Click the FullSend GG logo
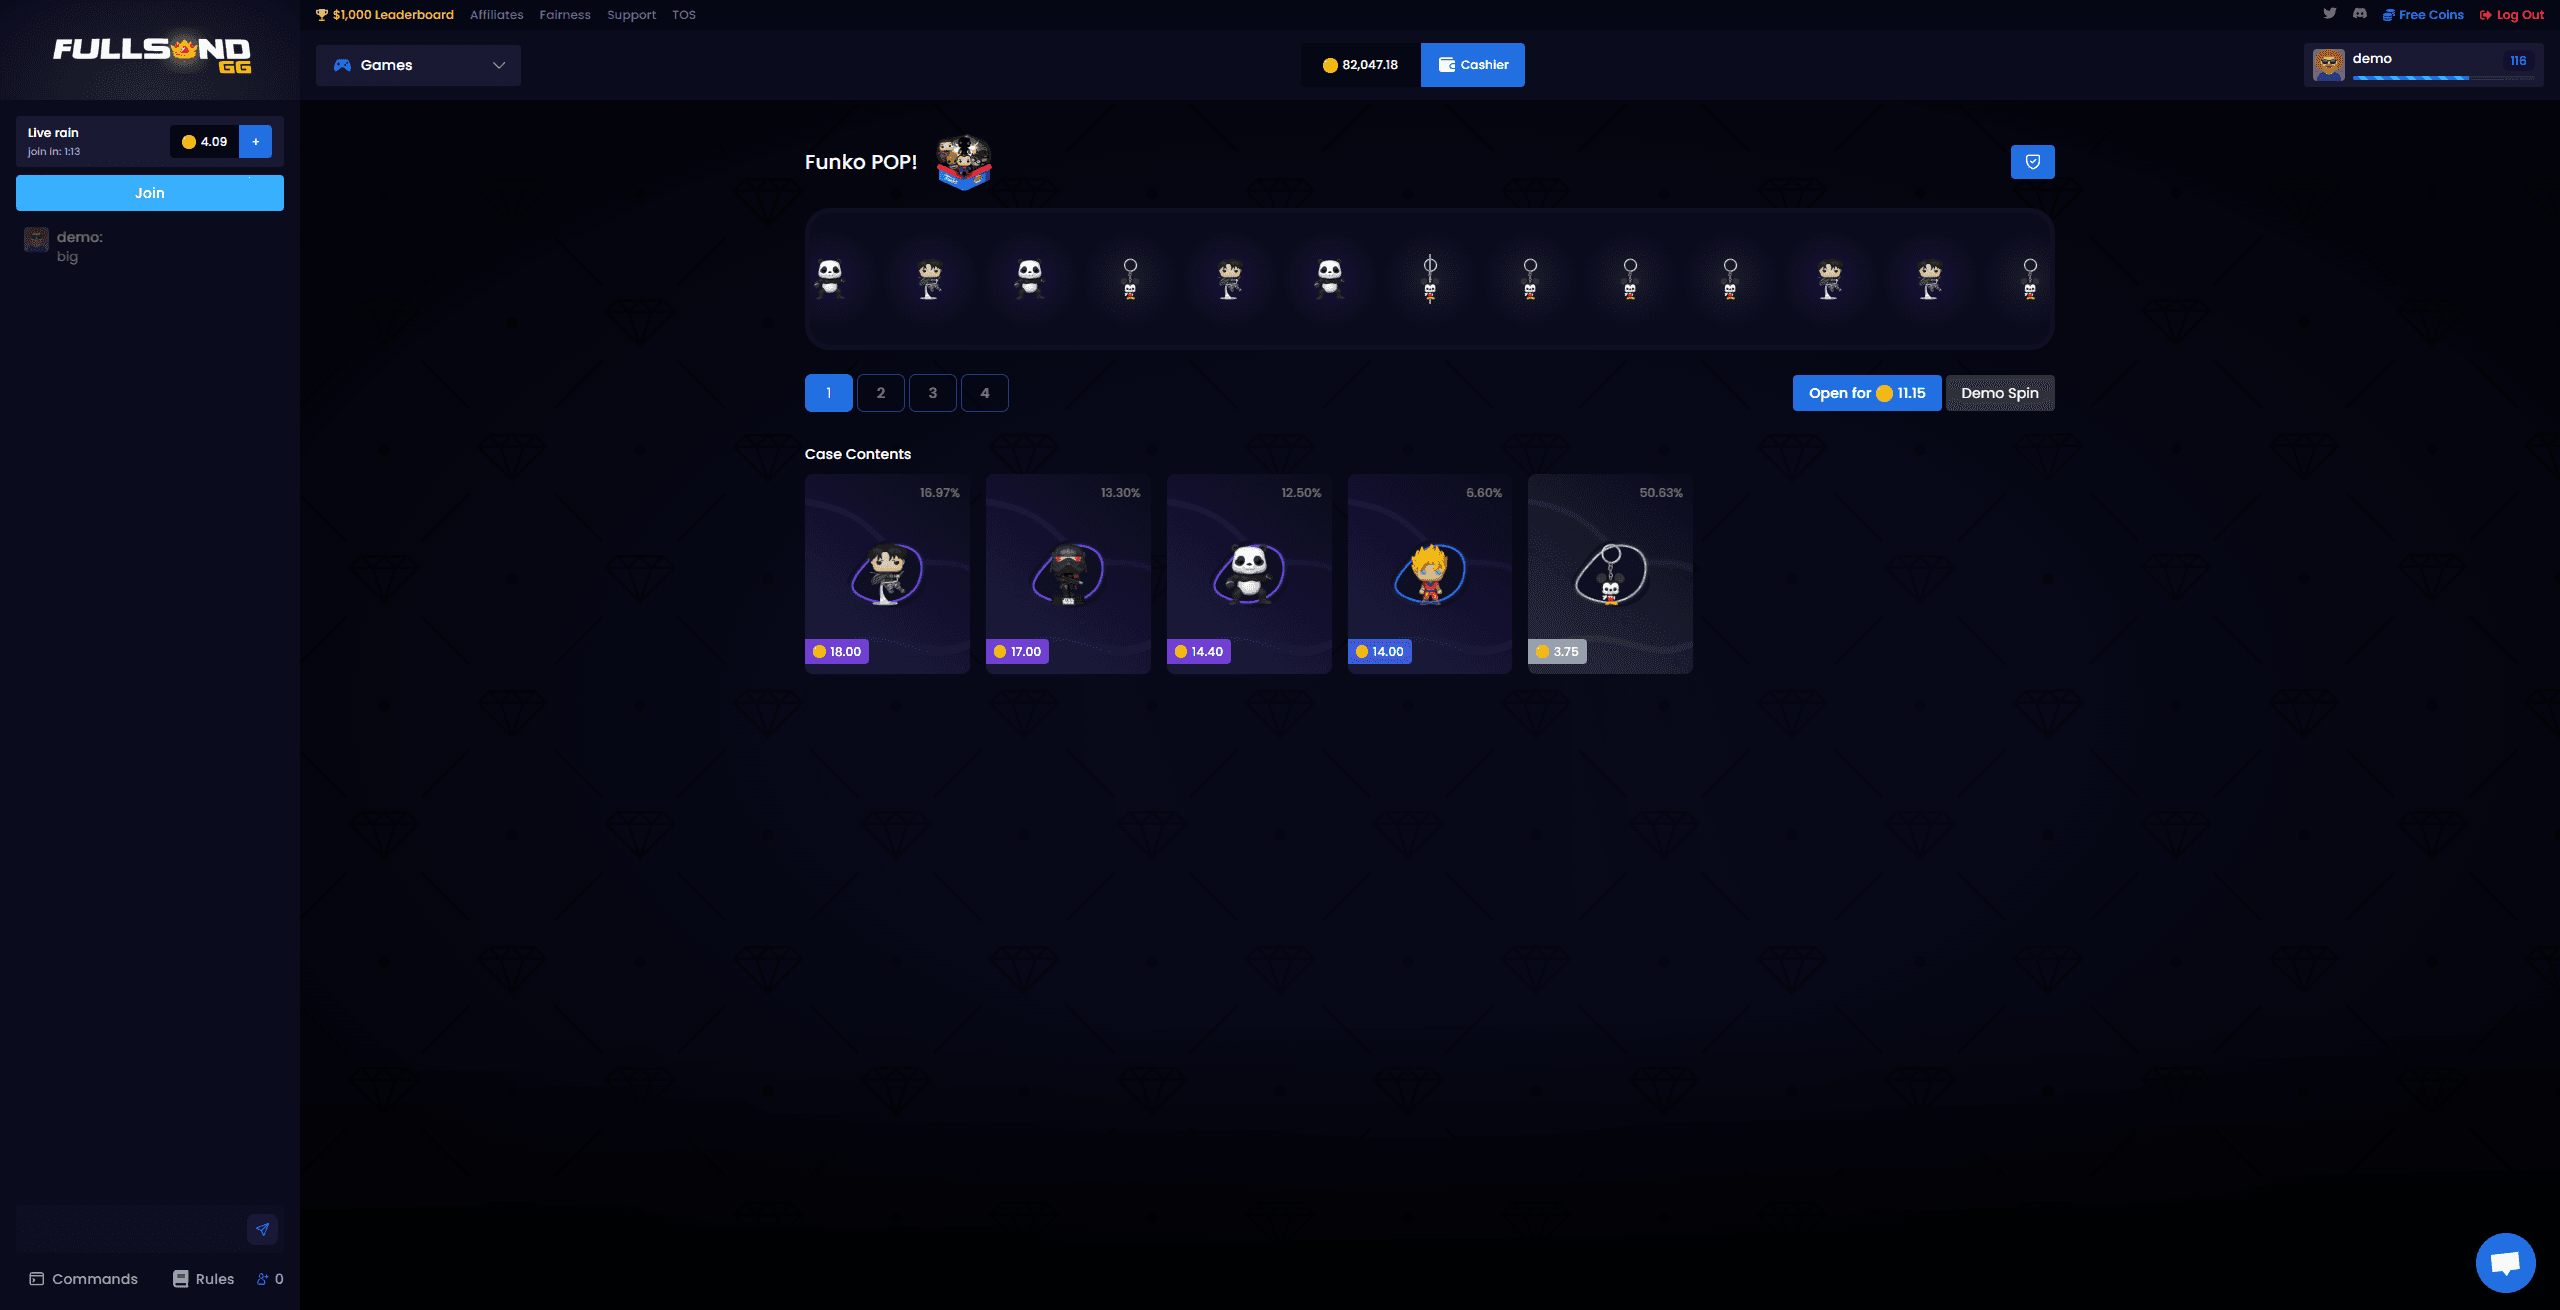Image resolution: width=2560 pixels, height=1310 pixels. (151, 53)
